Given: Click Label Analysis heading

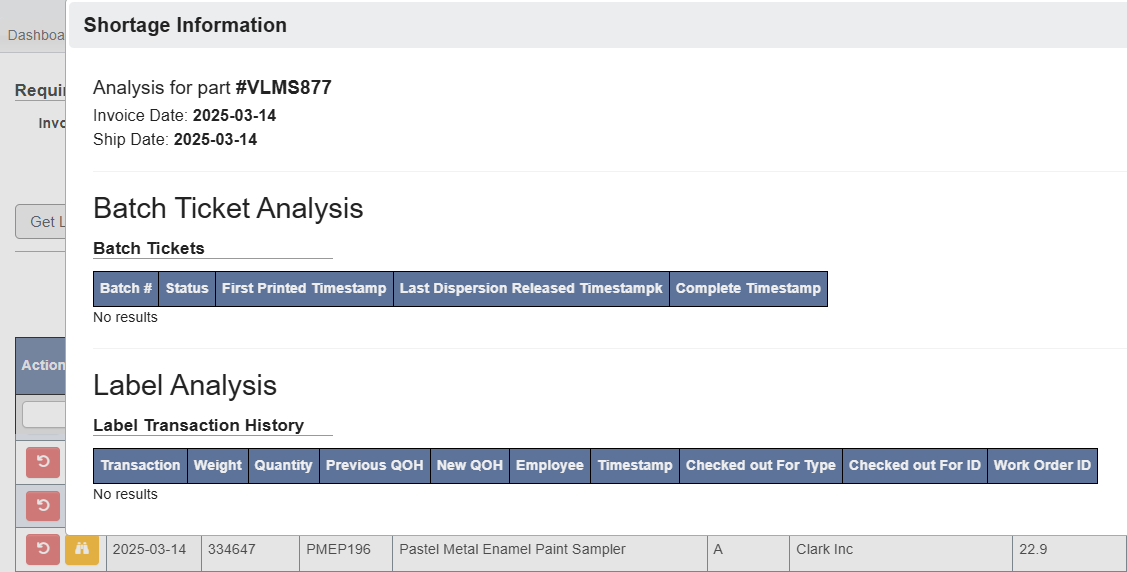Looking at the screenshot, I should click(x=185, y=386).
